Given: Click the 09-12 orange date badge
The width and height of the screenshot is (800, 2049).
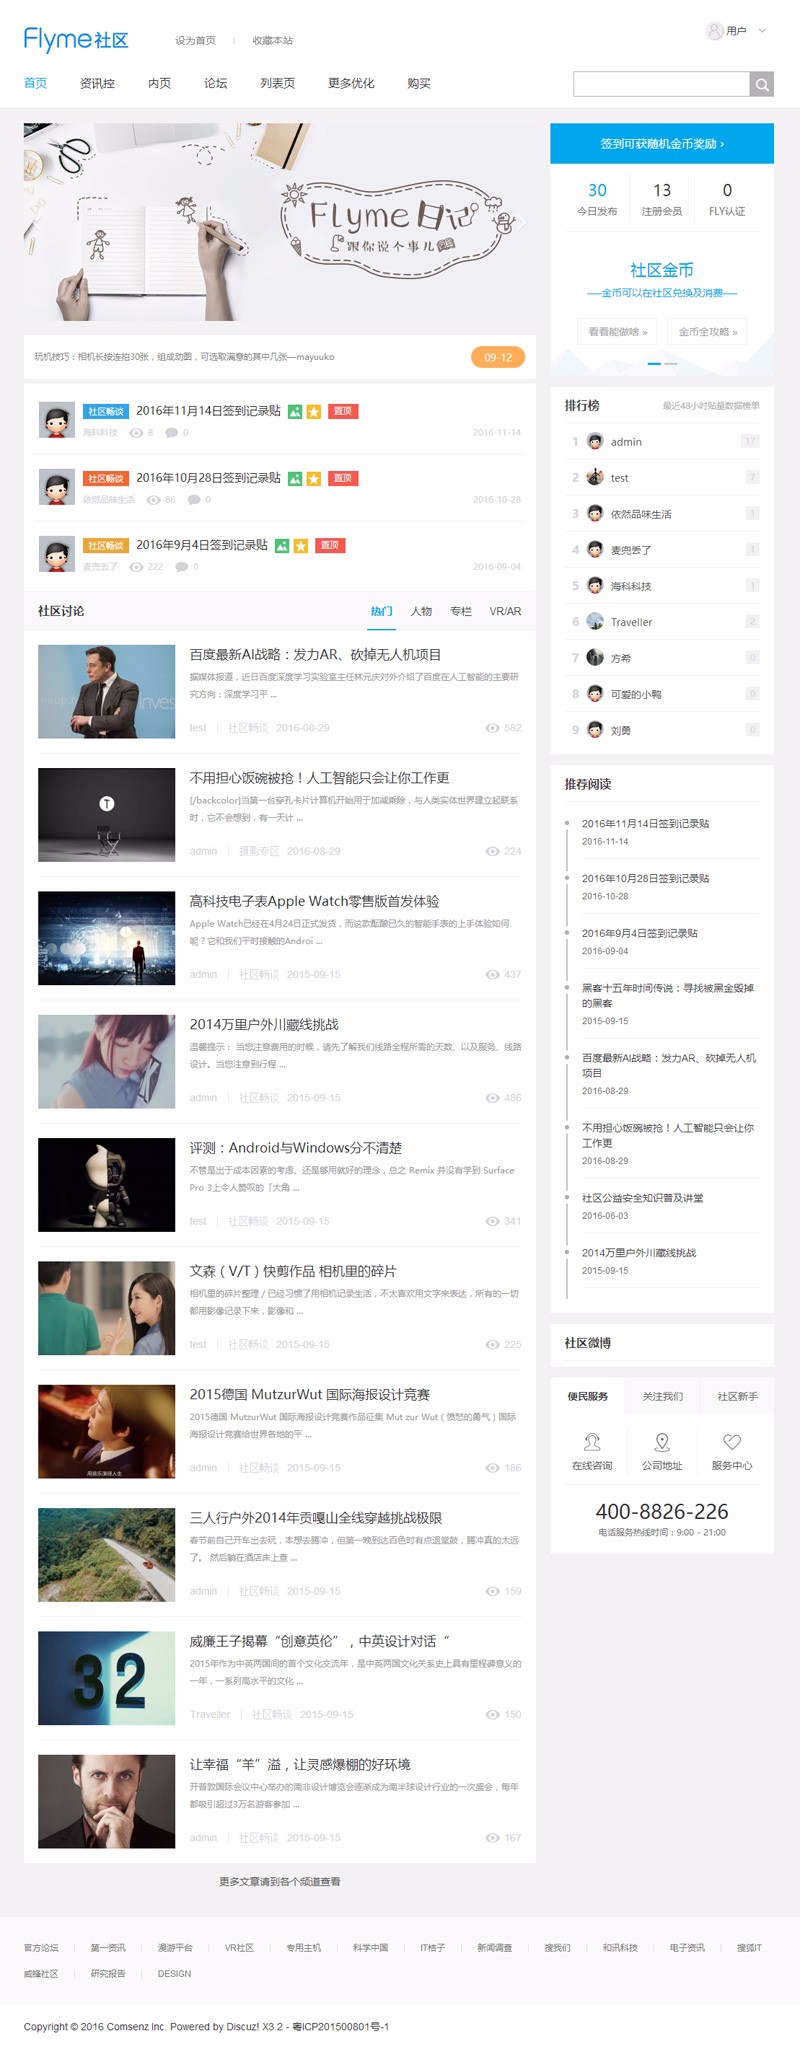Looking at the screenshot, I should (498, 357).
